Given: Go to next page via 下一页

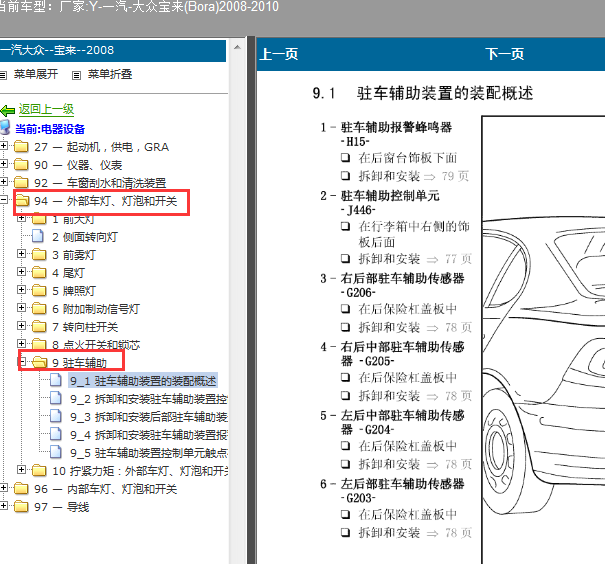Looking at the screenshot, I should 504,54.
